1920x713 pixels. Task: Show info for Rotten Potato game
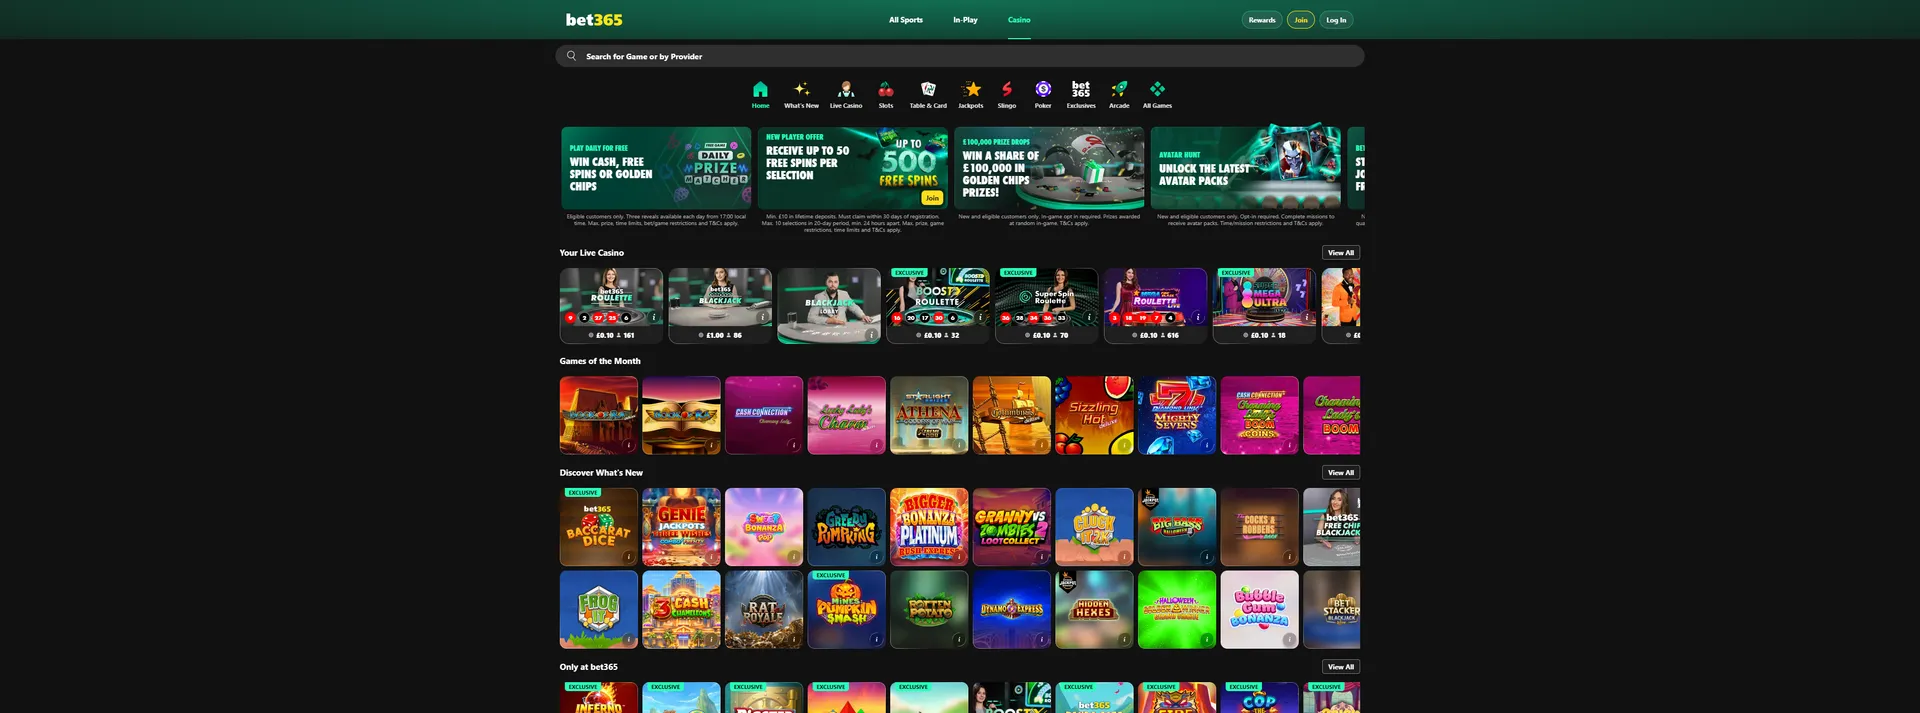point(959,639)
